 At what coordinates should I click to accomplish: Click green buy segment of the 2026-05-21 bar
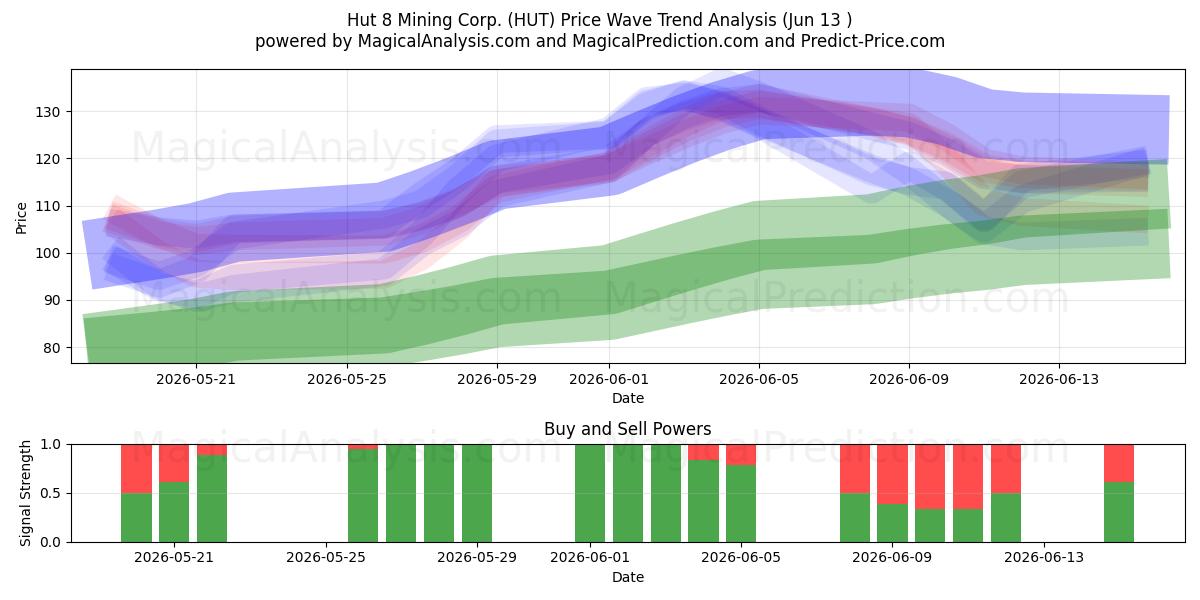(x=174, y=512)
